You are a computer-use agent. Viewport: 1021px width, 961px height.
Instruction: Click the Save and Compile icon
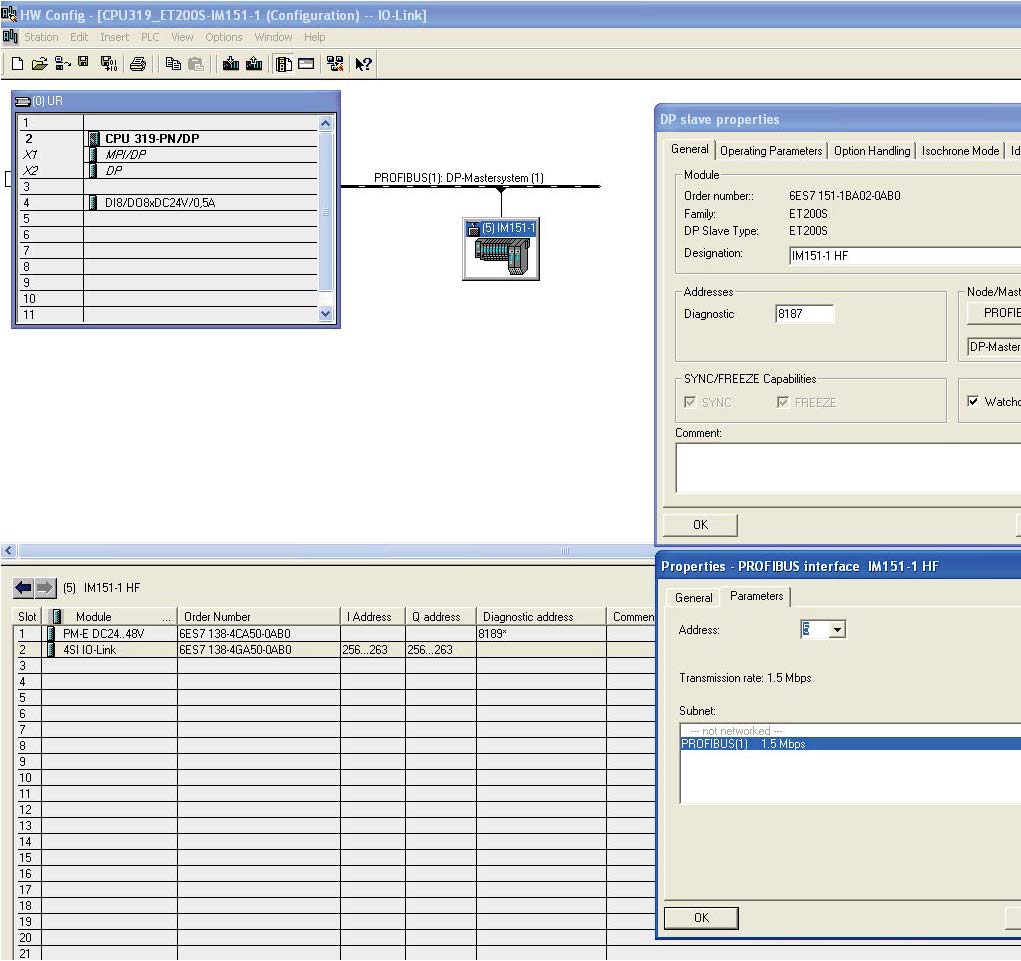109,63
